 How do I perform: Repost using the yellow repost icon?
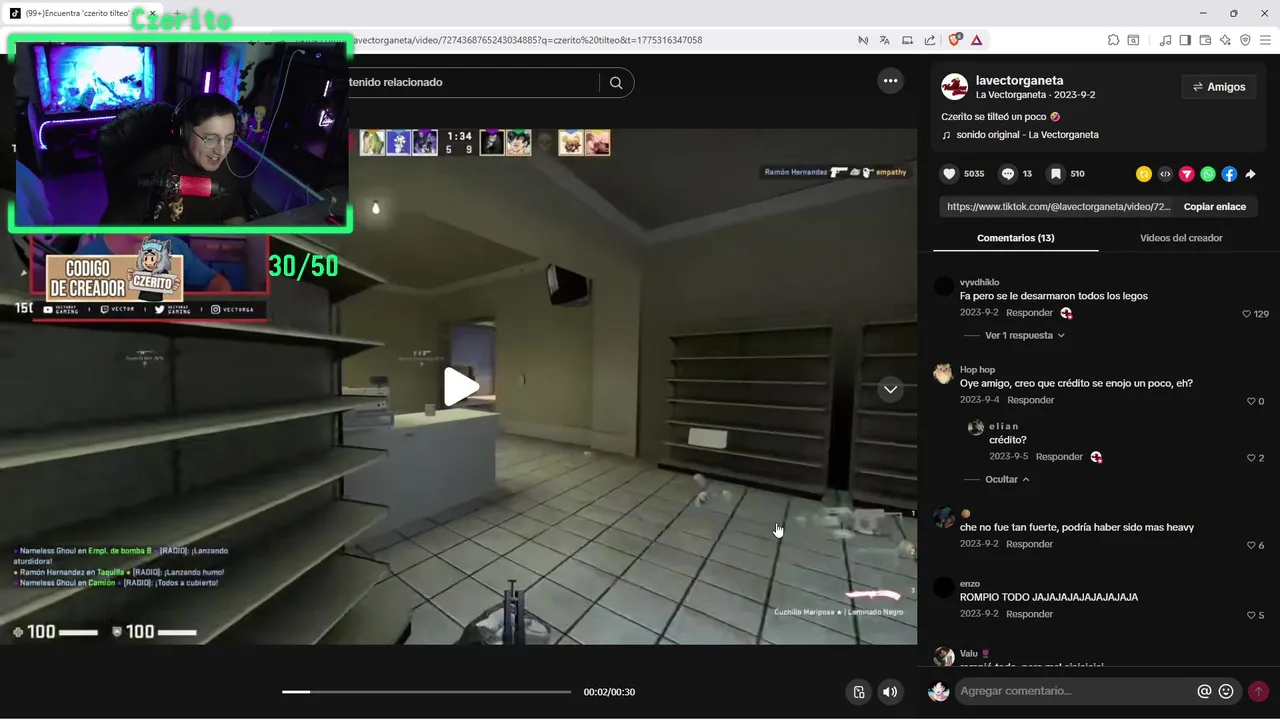(1144, 174)
